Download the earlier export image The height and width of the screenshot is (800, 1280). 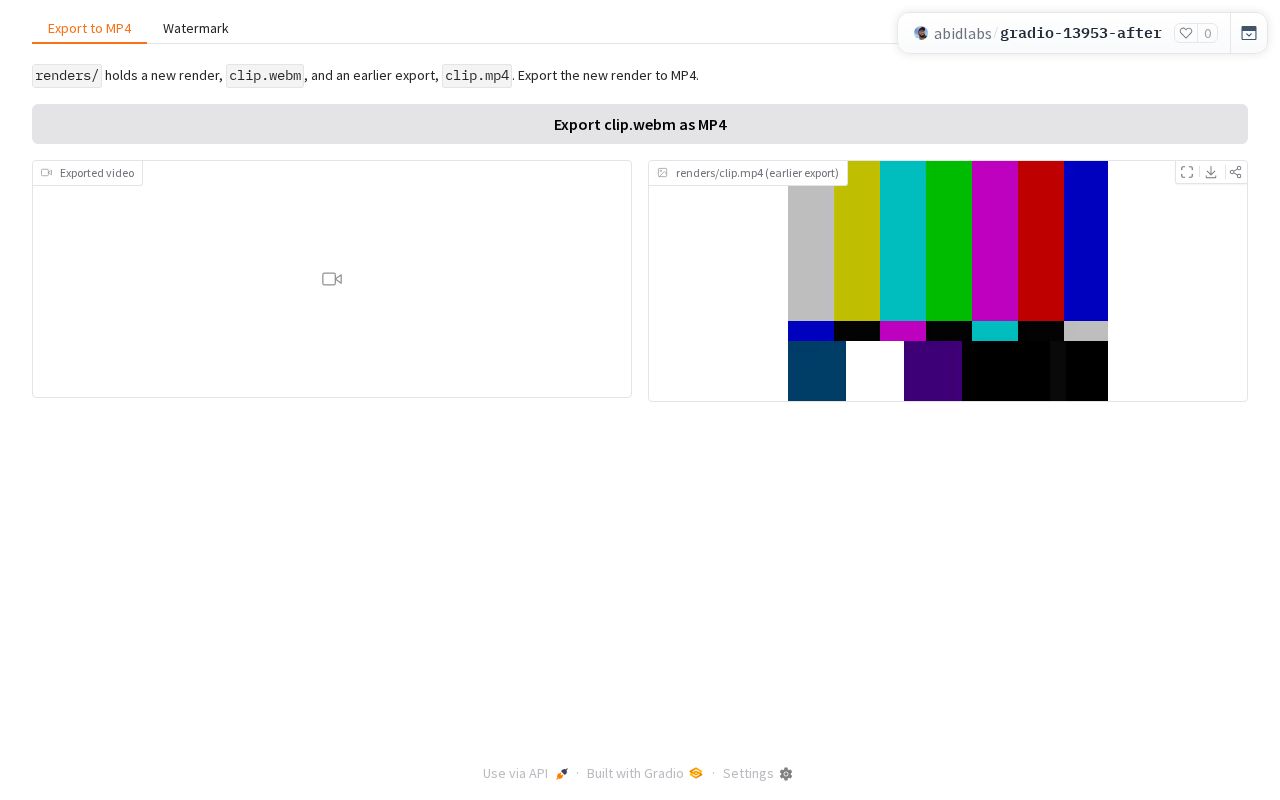[1211, 172]
